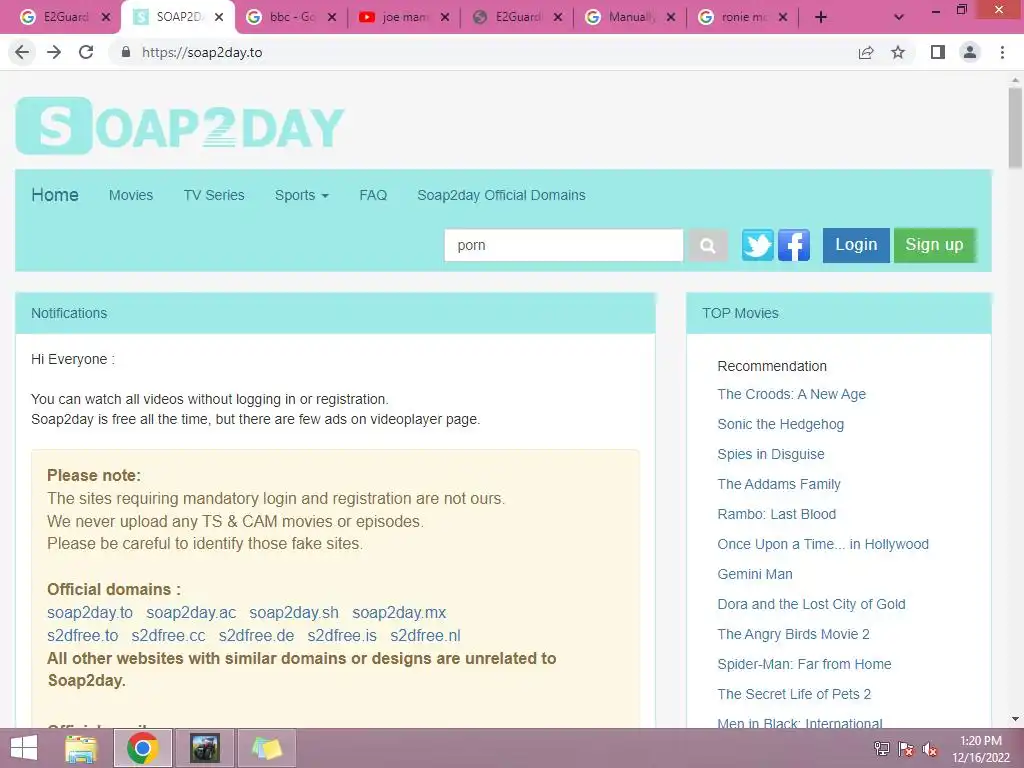Open the soap2day.sh domain link
1024x768 pixels.
pyautogui.click(x=294, y=613)
